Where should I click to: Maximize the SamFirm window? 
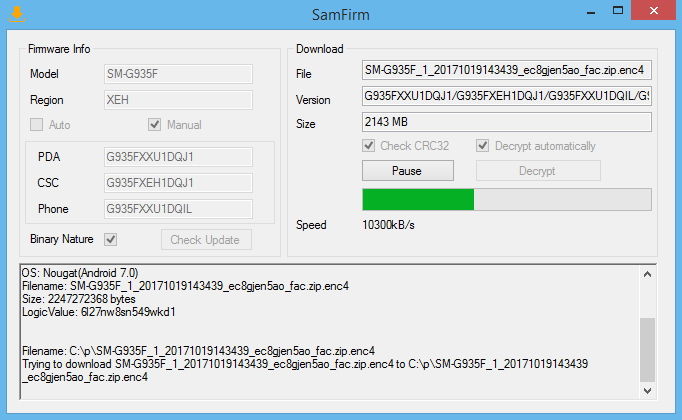[x=618, y=10]
